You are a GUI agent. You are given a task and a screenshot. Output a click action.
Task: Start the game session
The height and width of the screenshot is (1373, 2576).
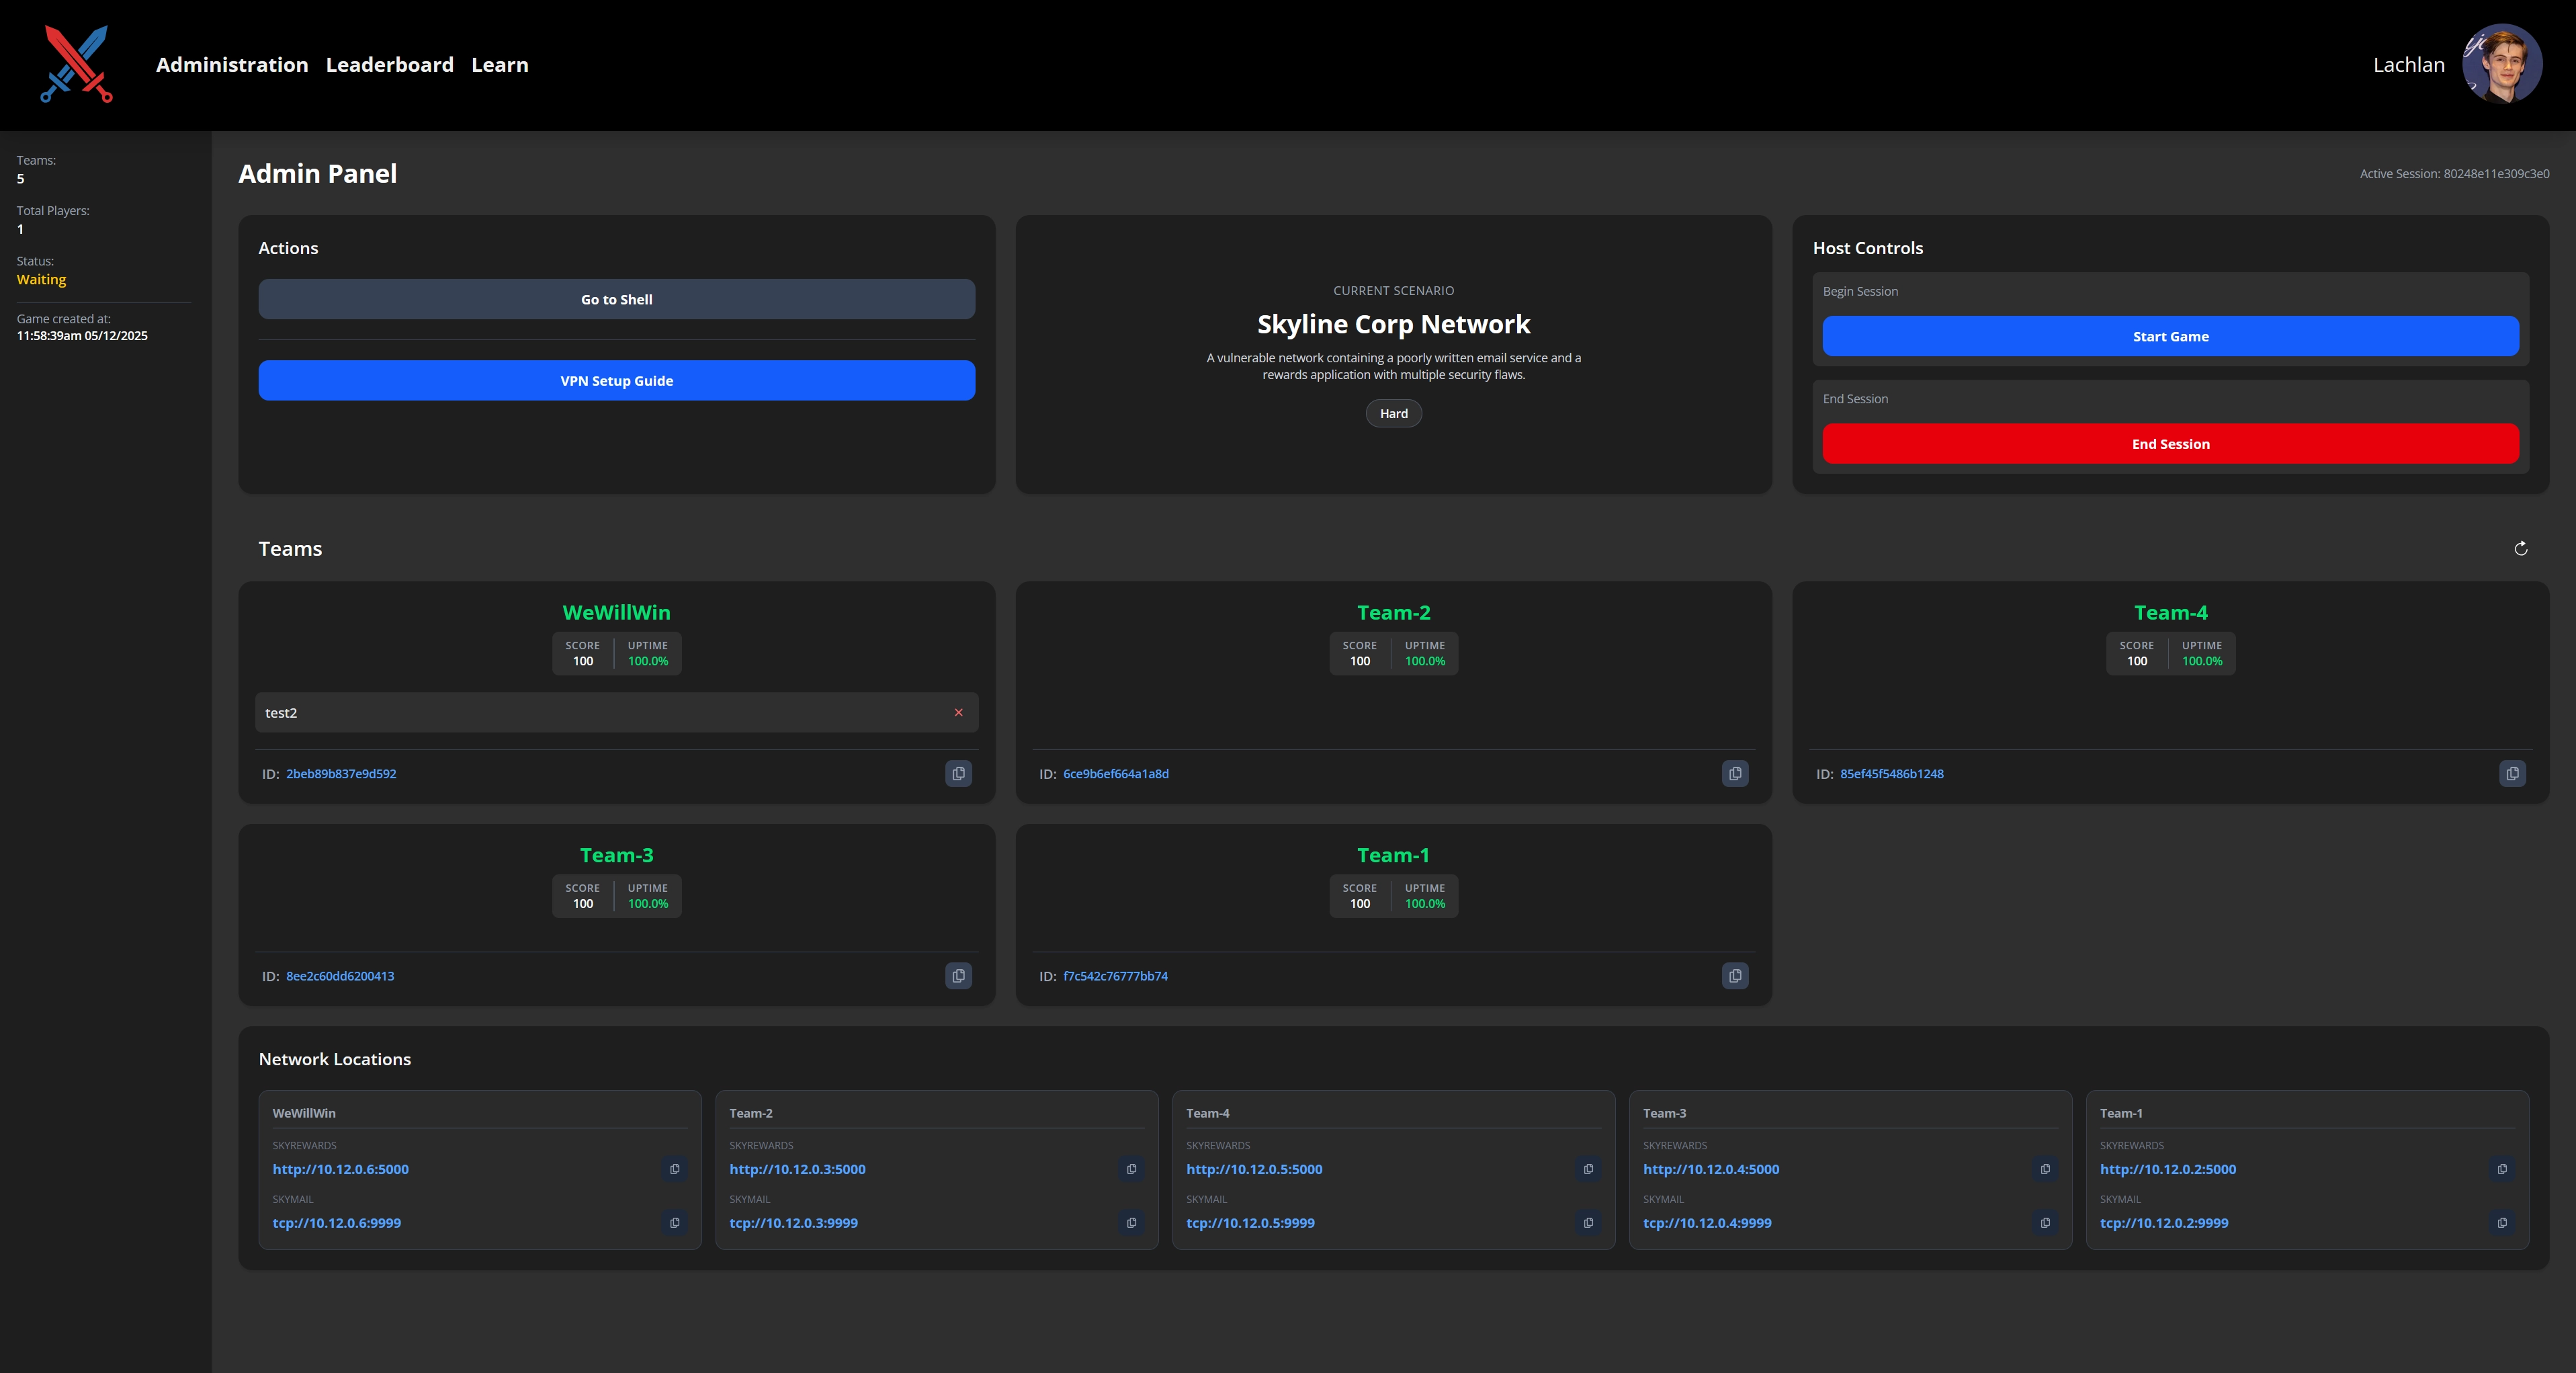(2170, 336)
